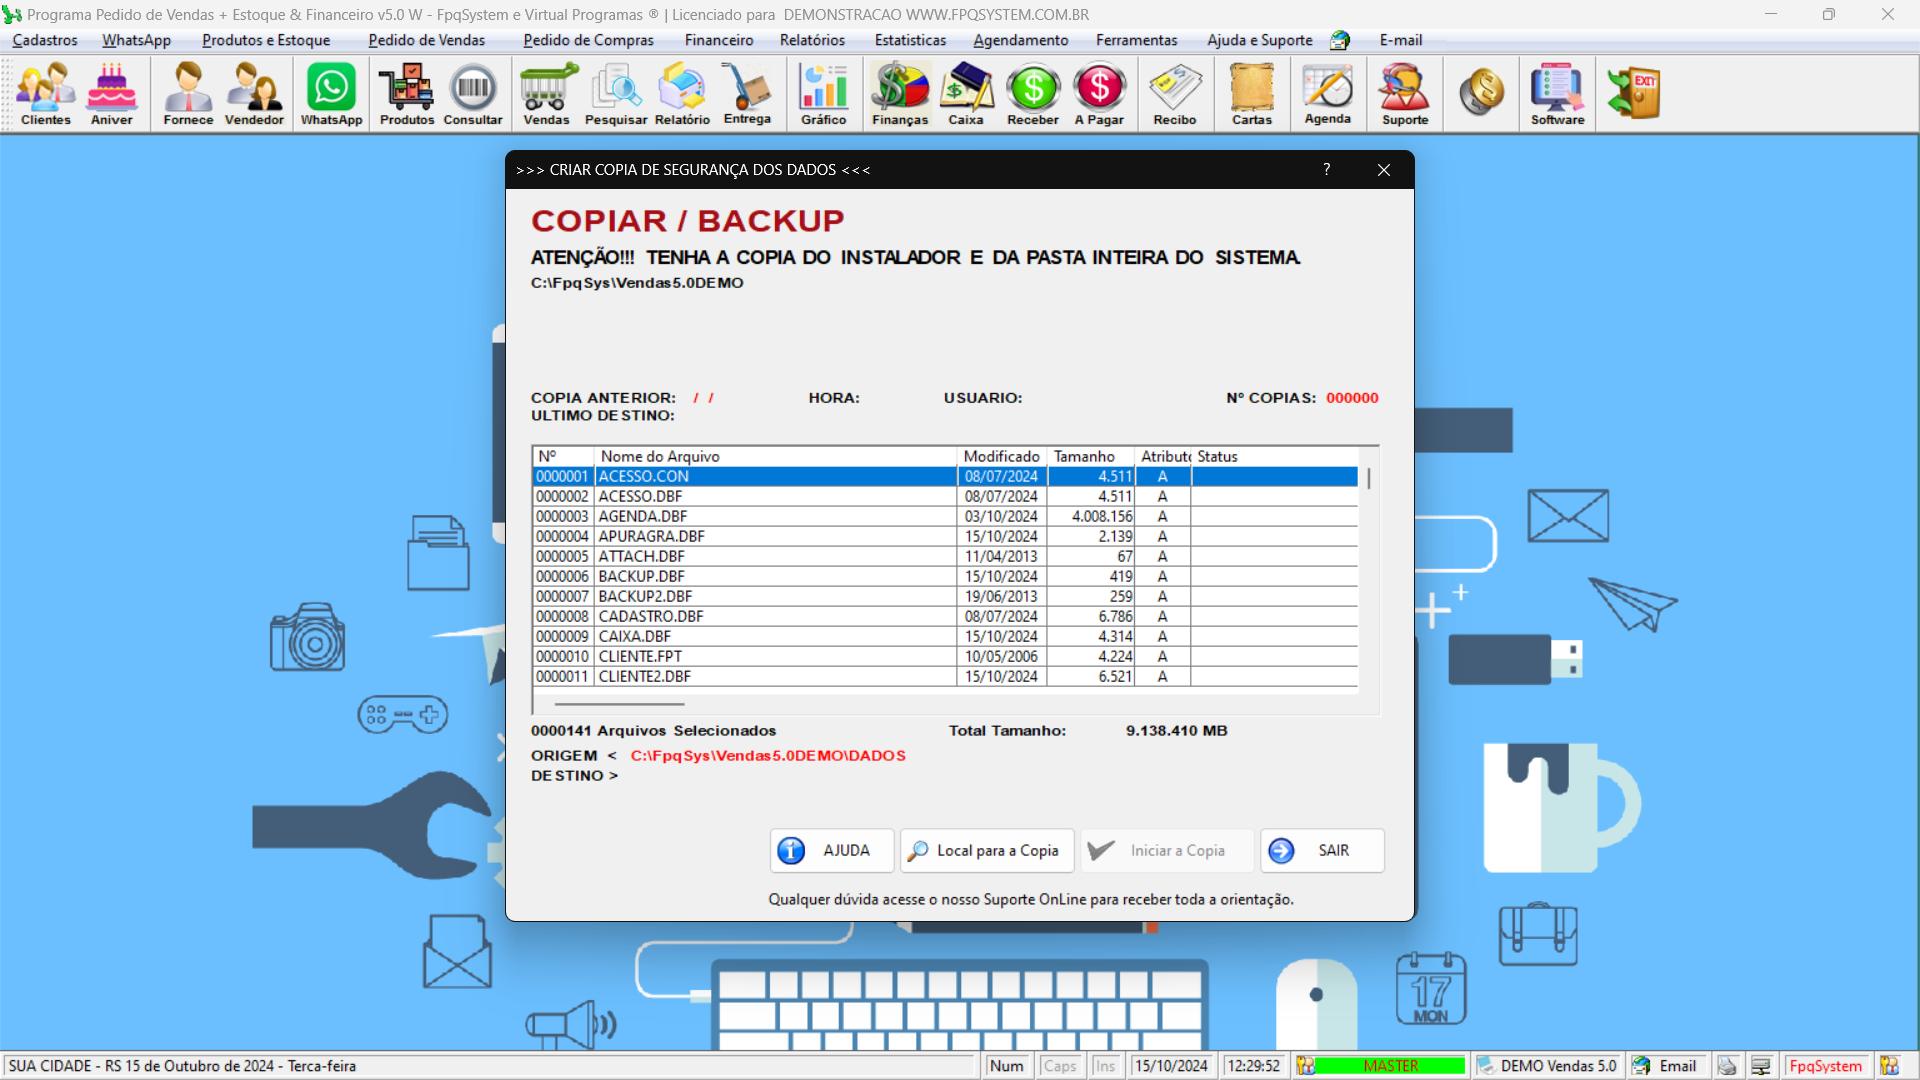Click the Modificado column header
This screenshot has width=1920, height=1080.
click(1003, 456)
